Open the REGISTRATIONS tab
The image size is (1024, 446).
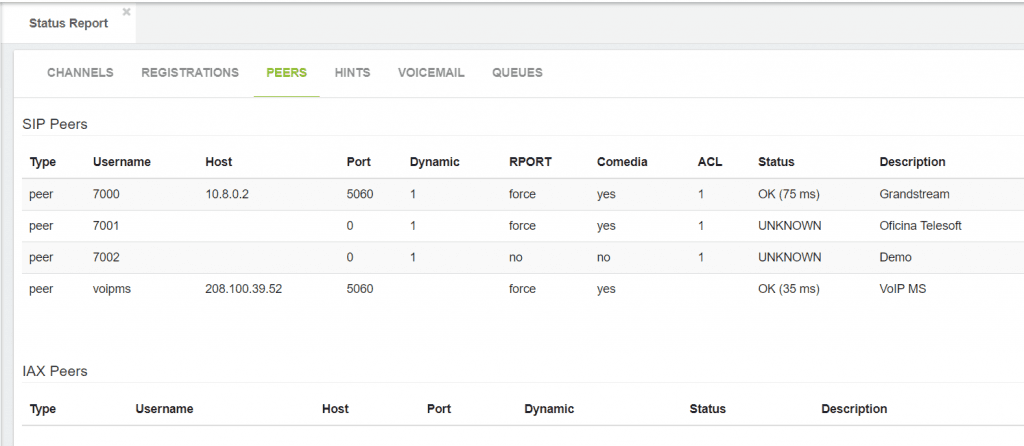pos(190,72)
